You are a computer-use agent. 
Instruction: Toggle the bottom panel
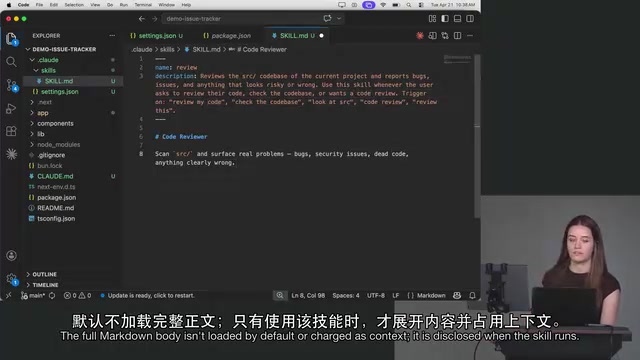tap(458, 19)
